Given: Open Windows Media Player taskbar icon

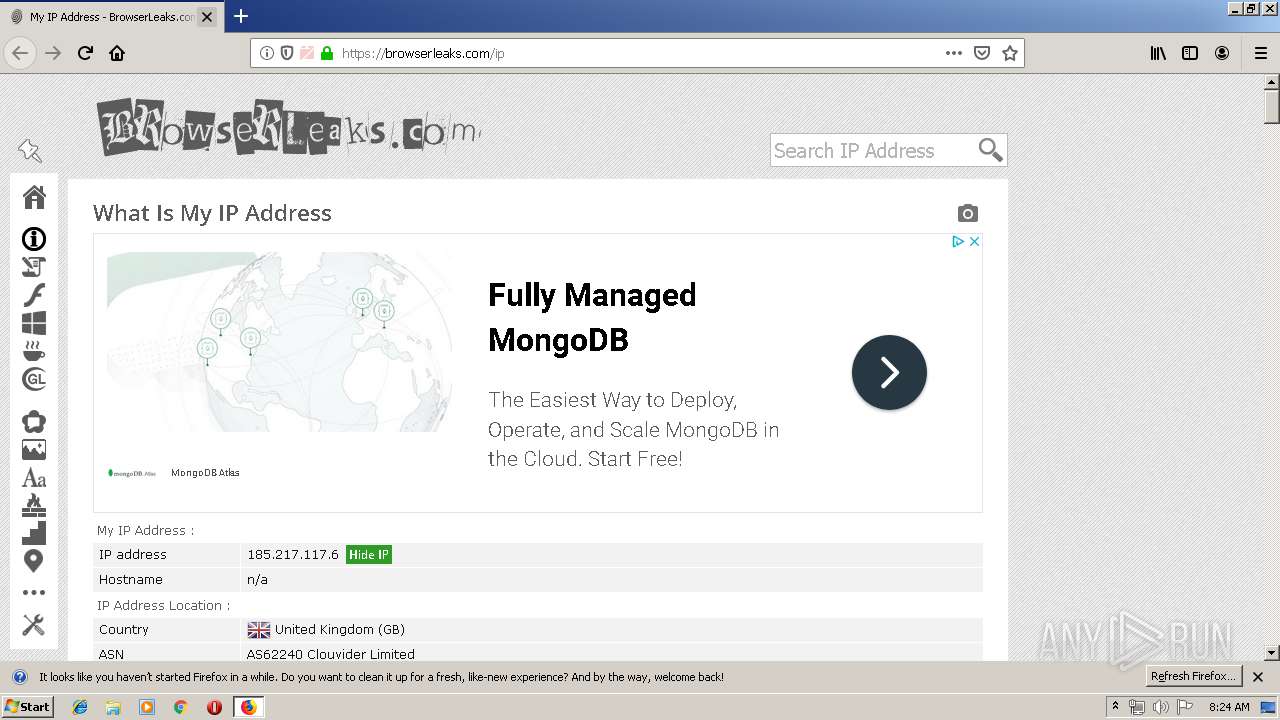Looking at the screenshot, I should [147, 707].
